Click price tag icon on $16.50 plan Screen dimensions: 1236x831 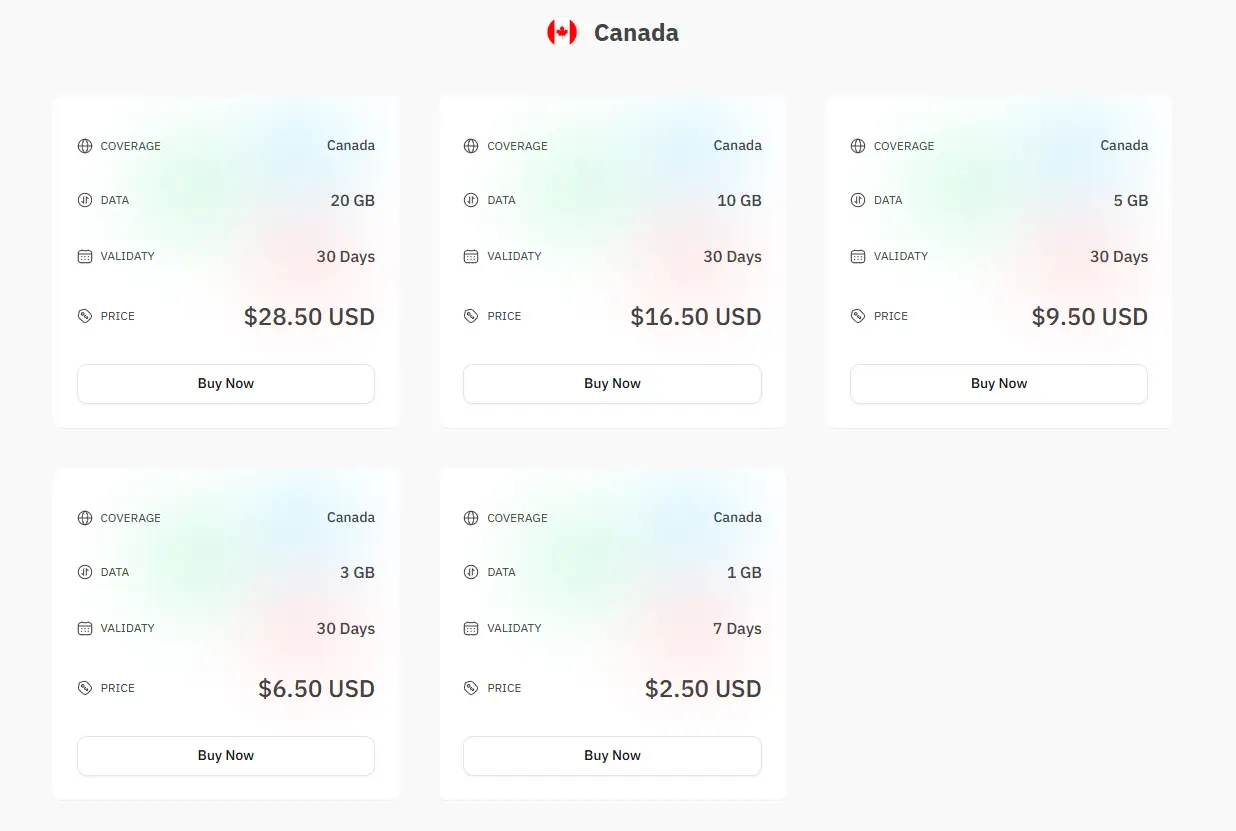[471, 316]
